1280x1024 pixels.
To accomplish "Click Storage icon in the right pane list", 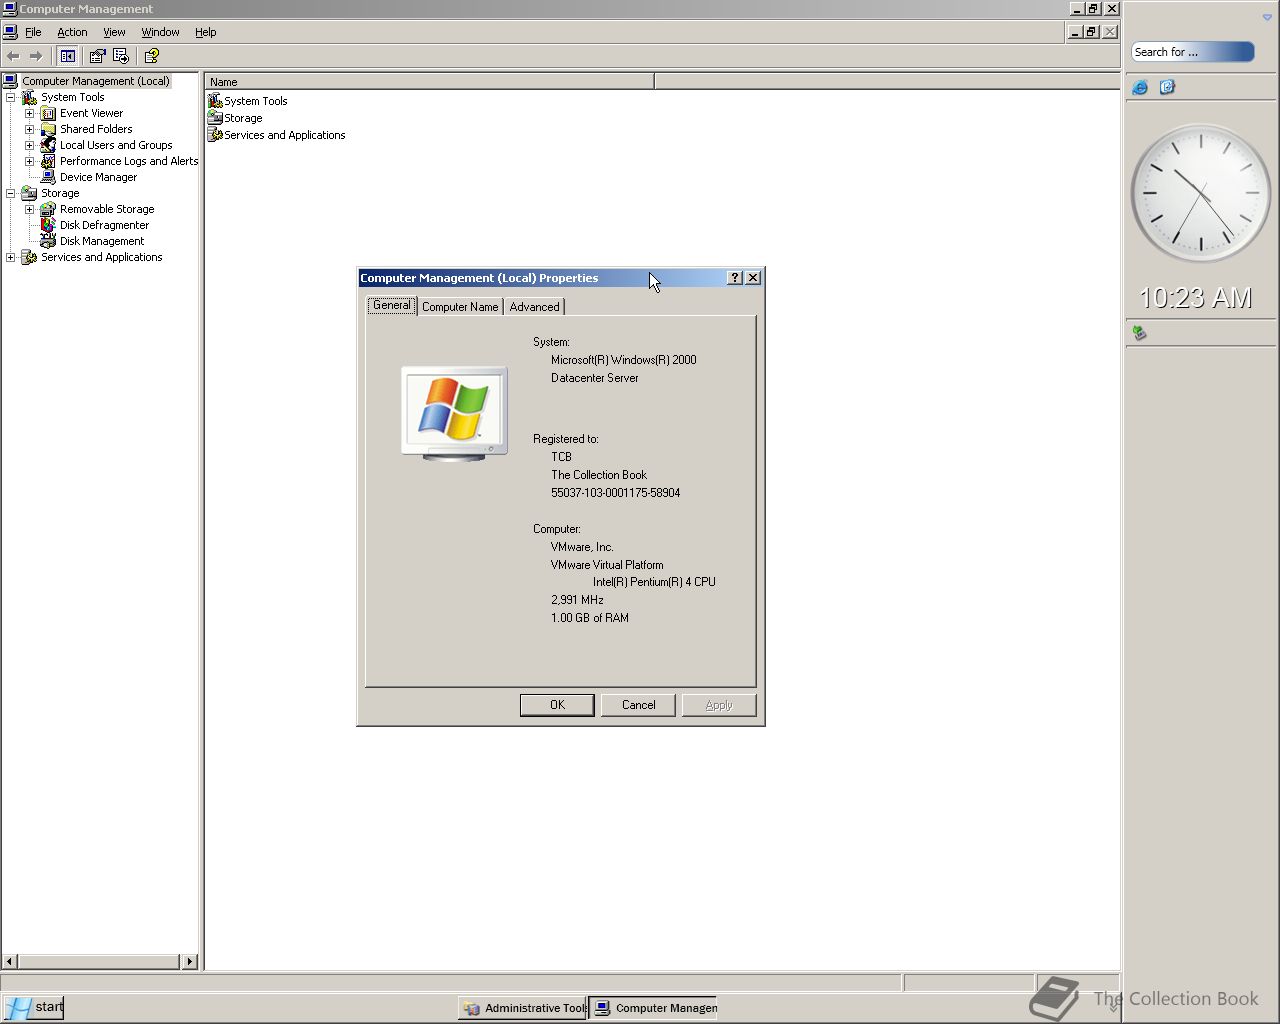I will (x=215, y=118).
